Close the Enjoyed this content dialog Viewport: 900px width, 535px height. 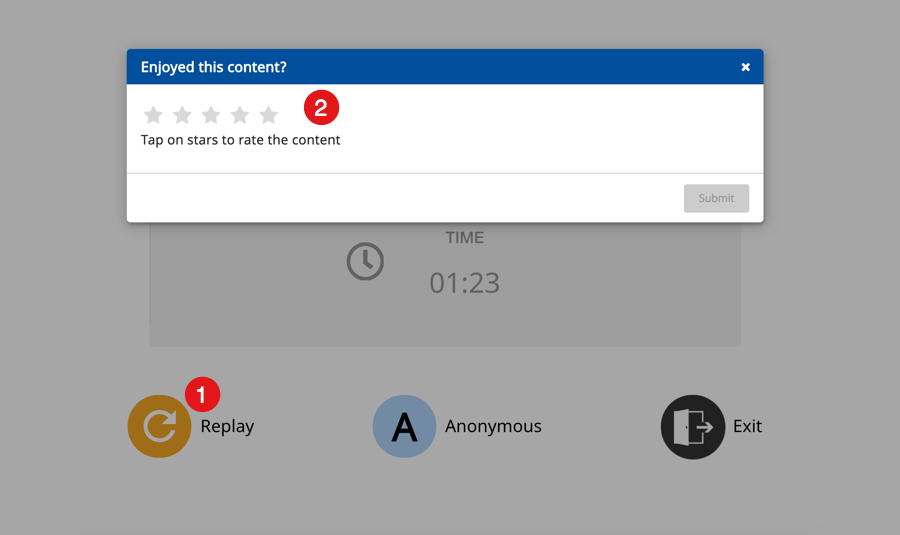(x=745, y=67)
